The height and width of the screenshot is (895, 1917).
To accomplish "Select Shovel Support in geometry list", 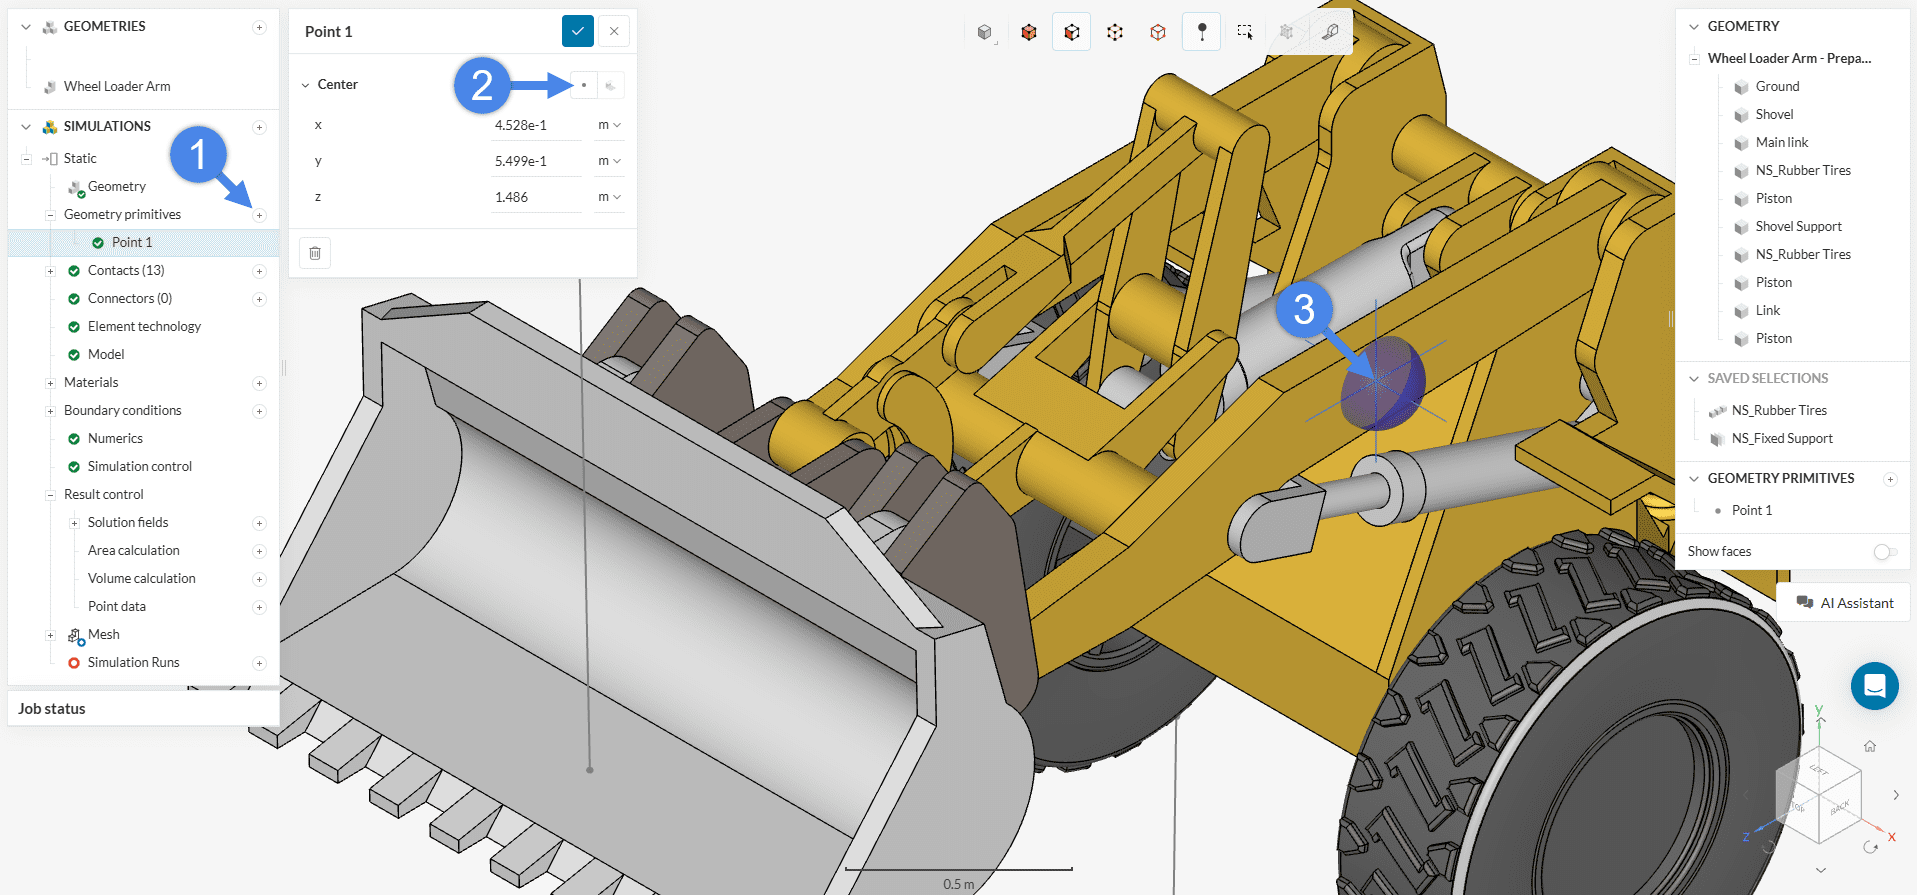I will [x=1798, y=227].
